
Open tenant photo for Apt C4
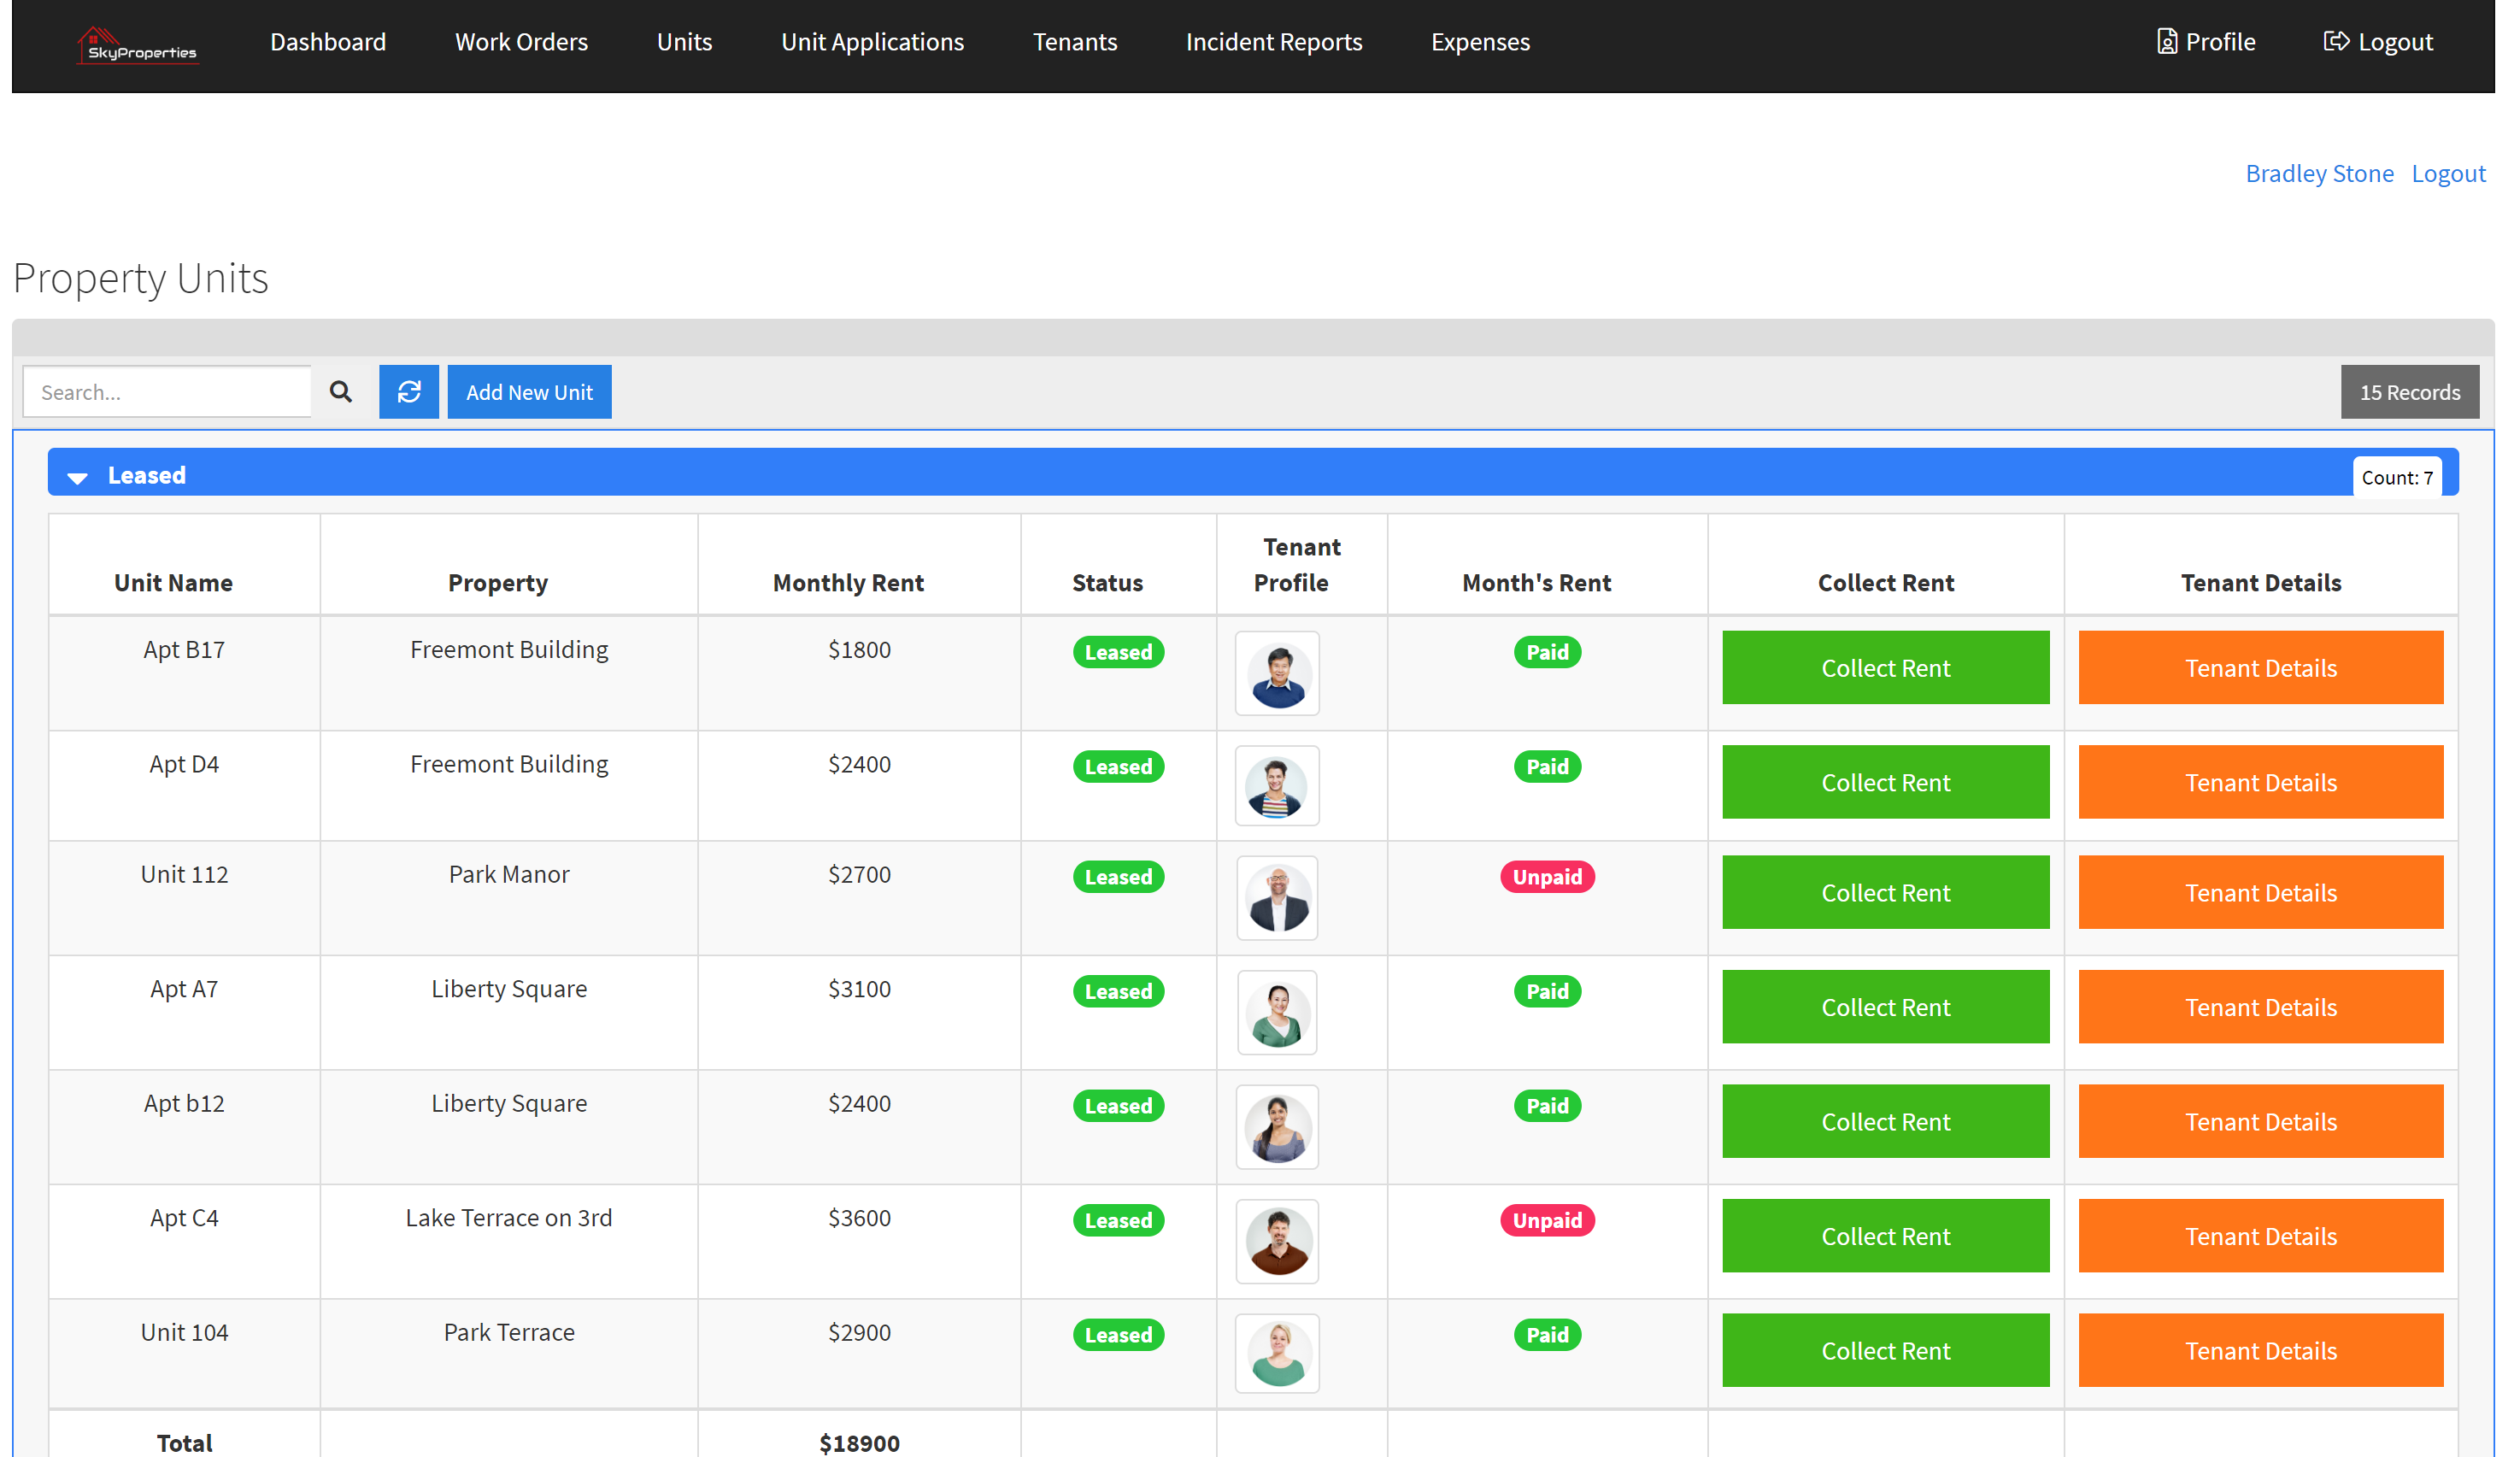click(1277, 1241)
